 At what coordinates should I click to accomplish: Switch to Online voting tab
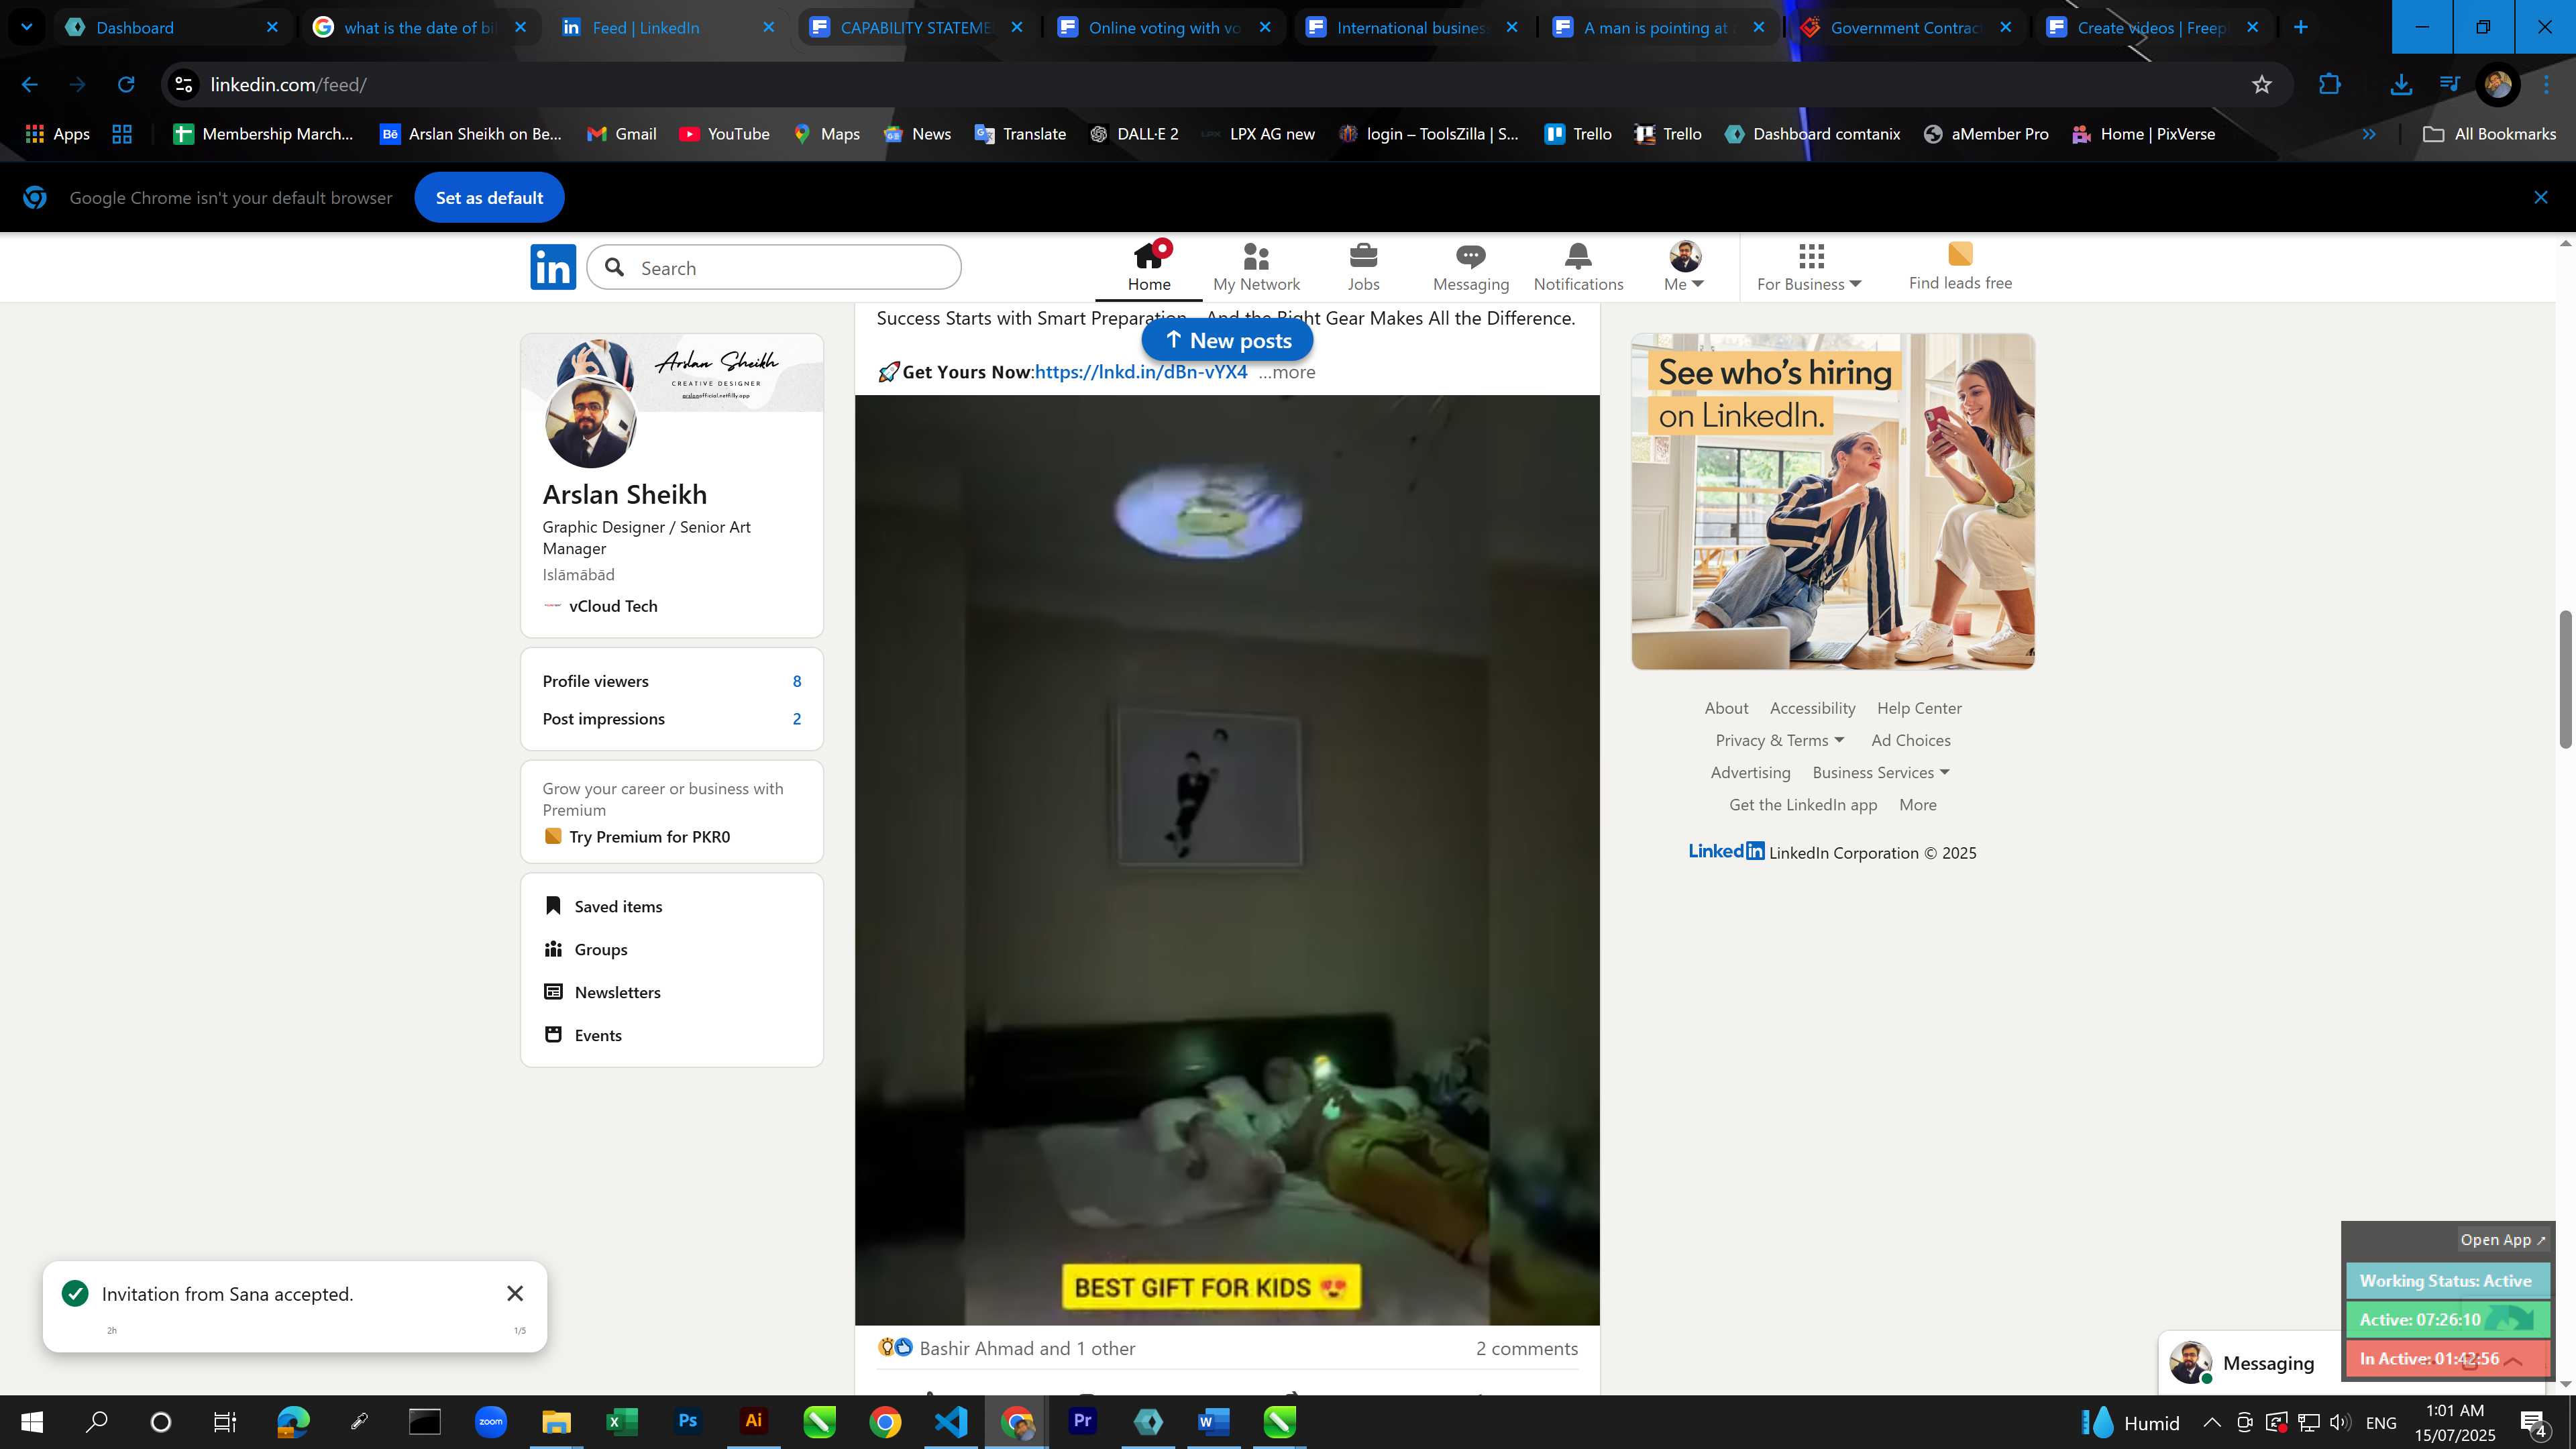(1165, 27)
